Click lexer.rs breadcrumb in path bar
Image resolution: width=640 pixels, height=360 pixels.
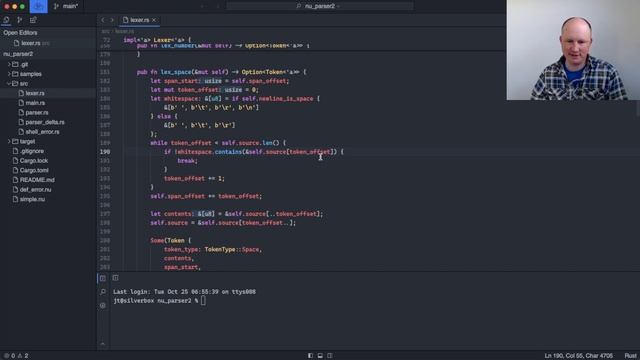[124, 31]
